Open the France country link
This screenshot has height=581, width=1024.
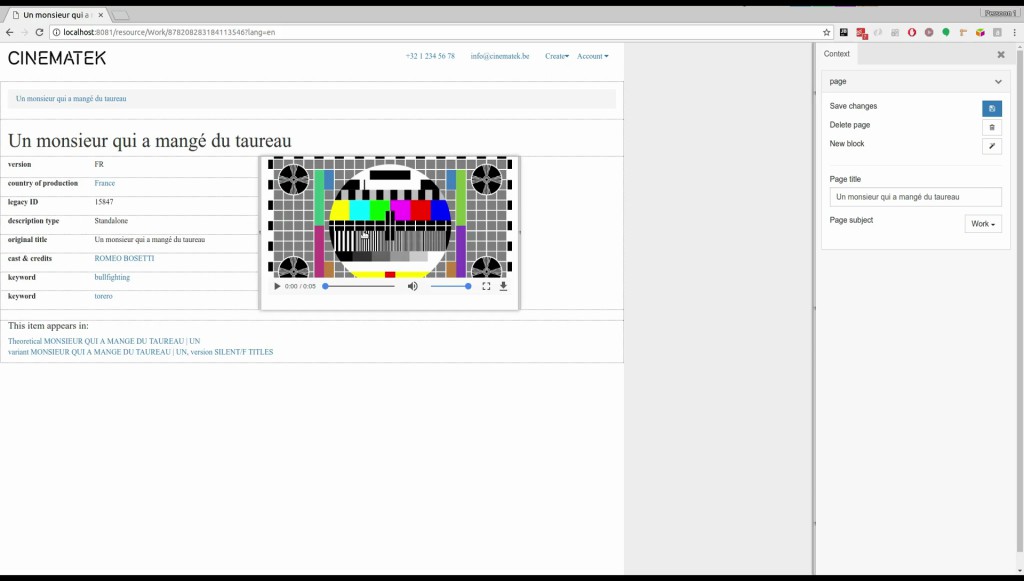pos(104,183)
